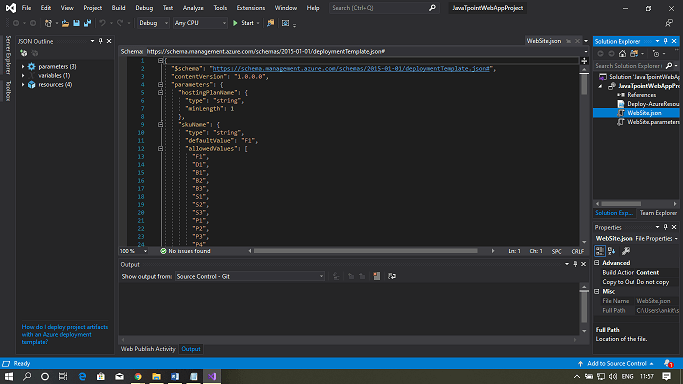Open the Server Explorer side tab

(8, 55)
